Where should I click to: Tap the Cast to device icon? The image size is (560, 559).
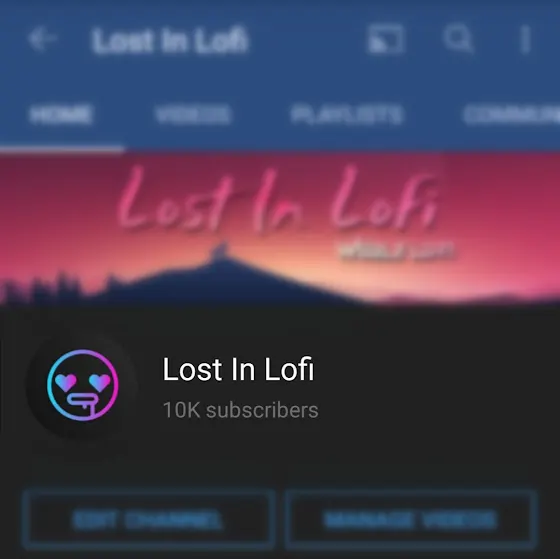click(x=385, y=39)
